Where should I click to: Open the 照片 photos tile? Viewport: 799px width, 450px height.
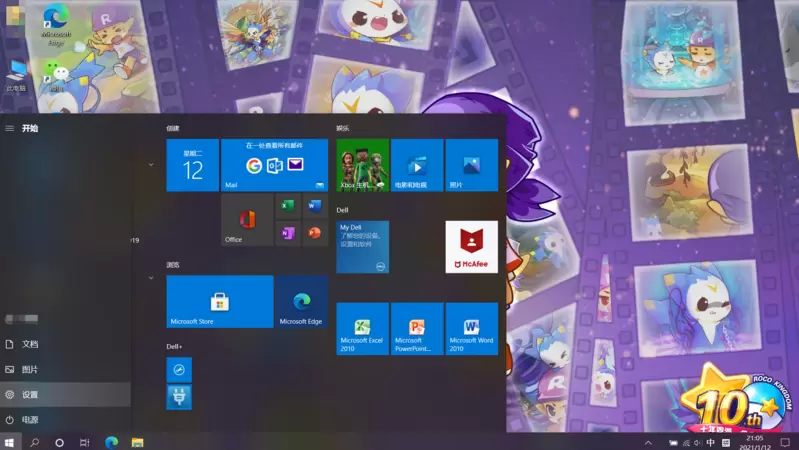(472, 165)
